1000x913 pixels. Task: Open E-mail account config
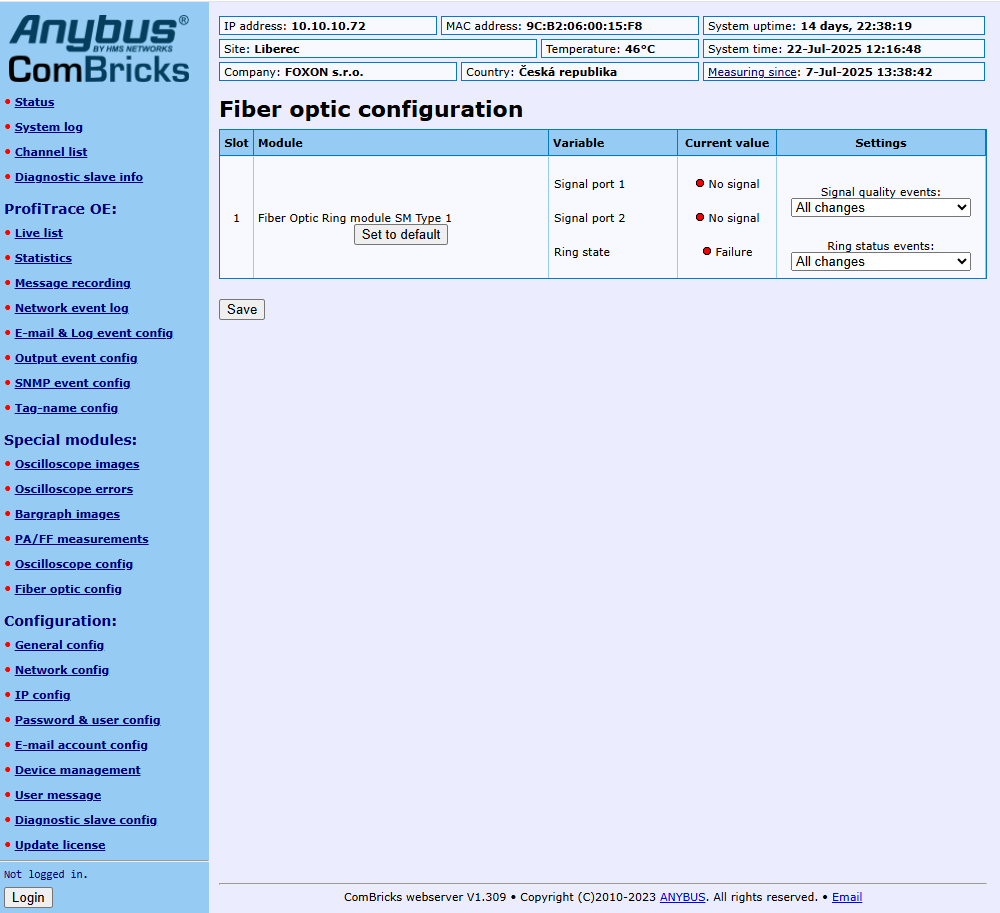tap(81, 745)
